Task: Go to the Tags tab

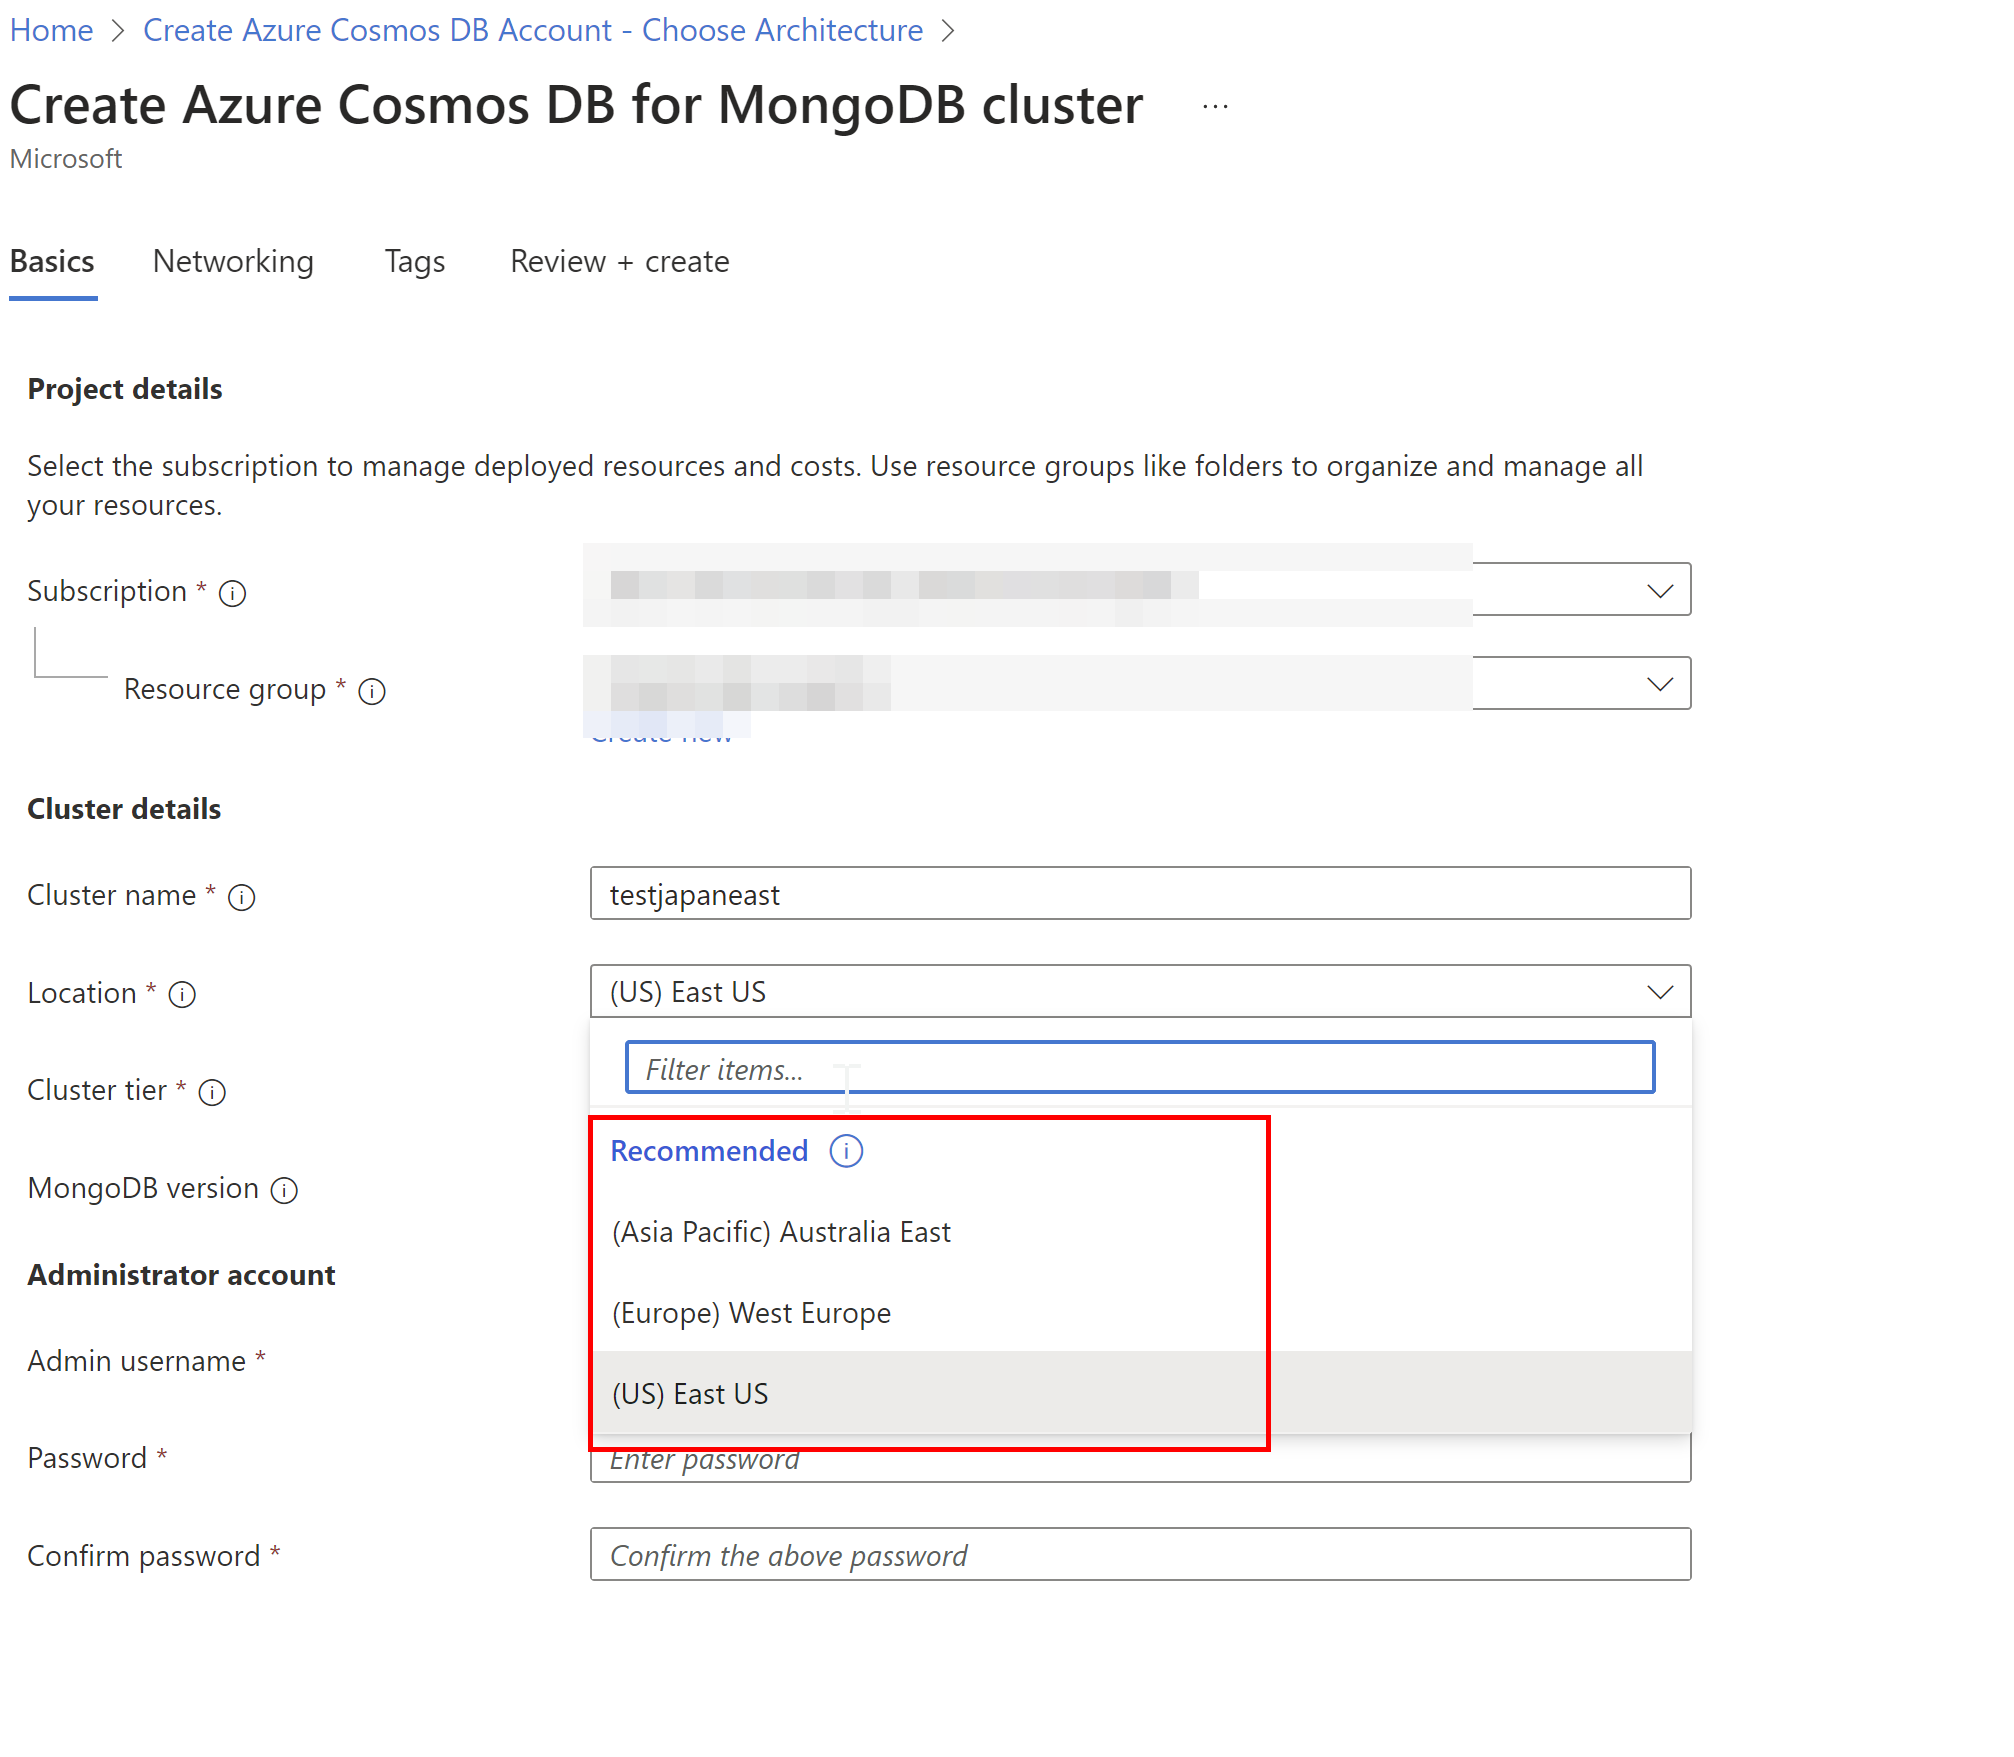Action: tap(415, 261)
